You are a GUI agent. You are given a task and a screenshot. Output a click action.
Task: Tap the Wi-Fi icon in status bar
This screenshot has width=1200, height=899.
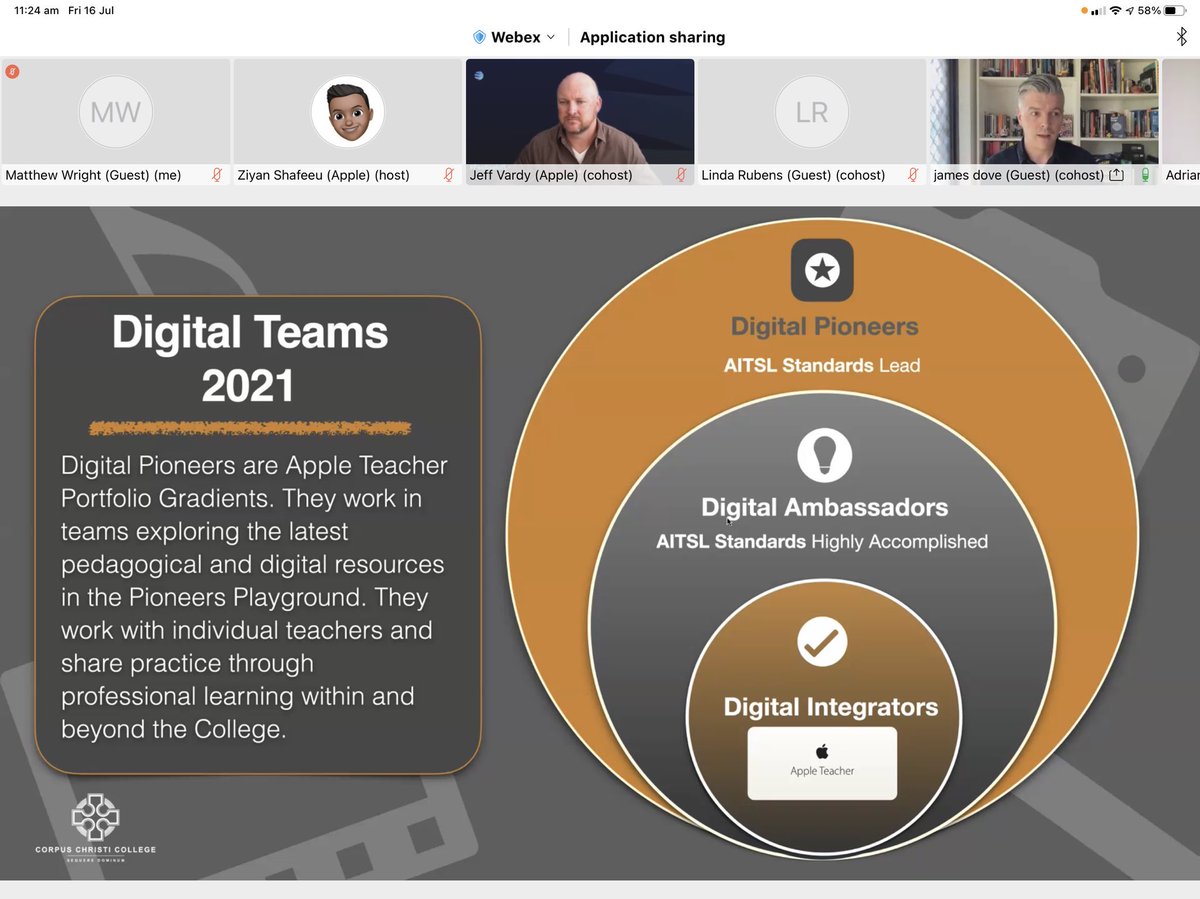click(1115, 10)
